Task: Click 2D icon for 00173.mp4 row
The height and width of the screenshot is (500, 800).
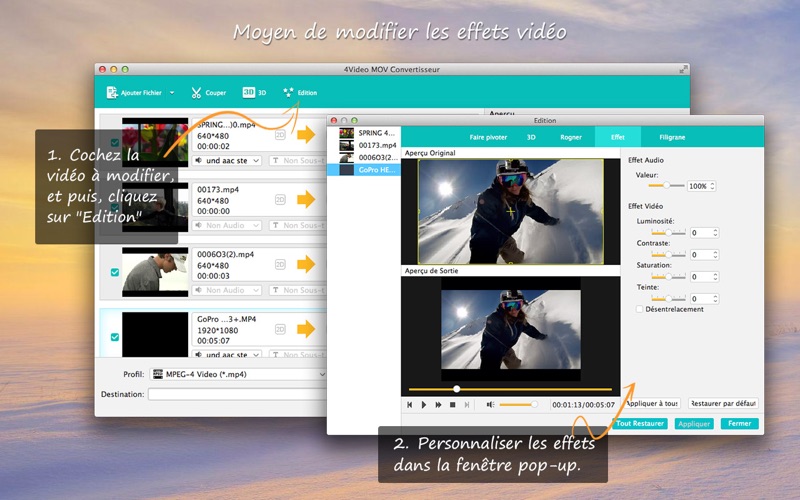Action: pyautogui.click(x=280, y=200)
